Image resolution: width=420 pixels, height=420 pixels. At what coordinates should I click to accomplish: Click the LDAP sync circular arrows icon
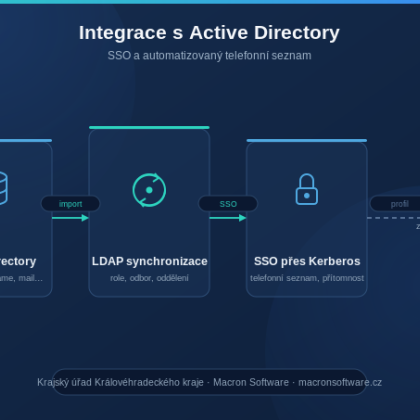(x=149, y=190)
